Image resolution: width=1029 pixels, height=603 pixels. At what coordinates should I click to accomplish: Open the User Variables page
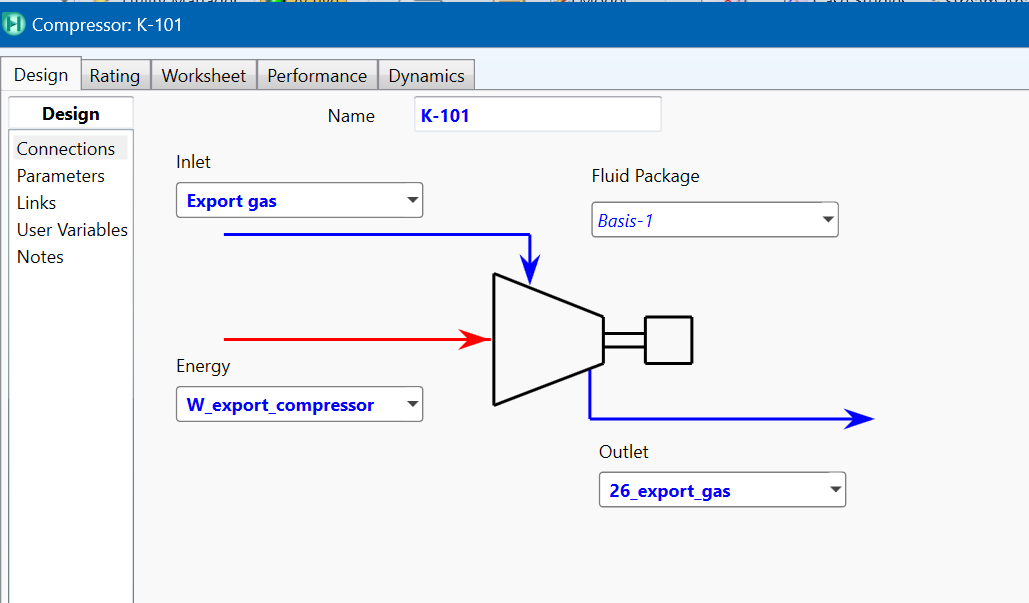[72, 229]
